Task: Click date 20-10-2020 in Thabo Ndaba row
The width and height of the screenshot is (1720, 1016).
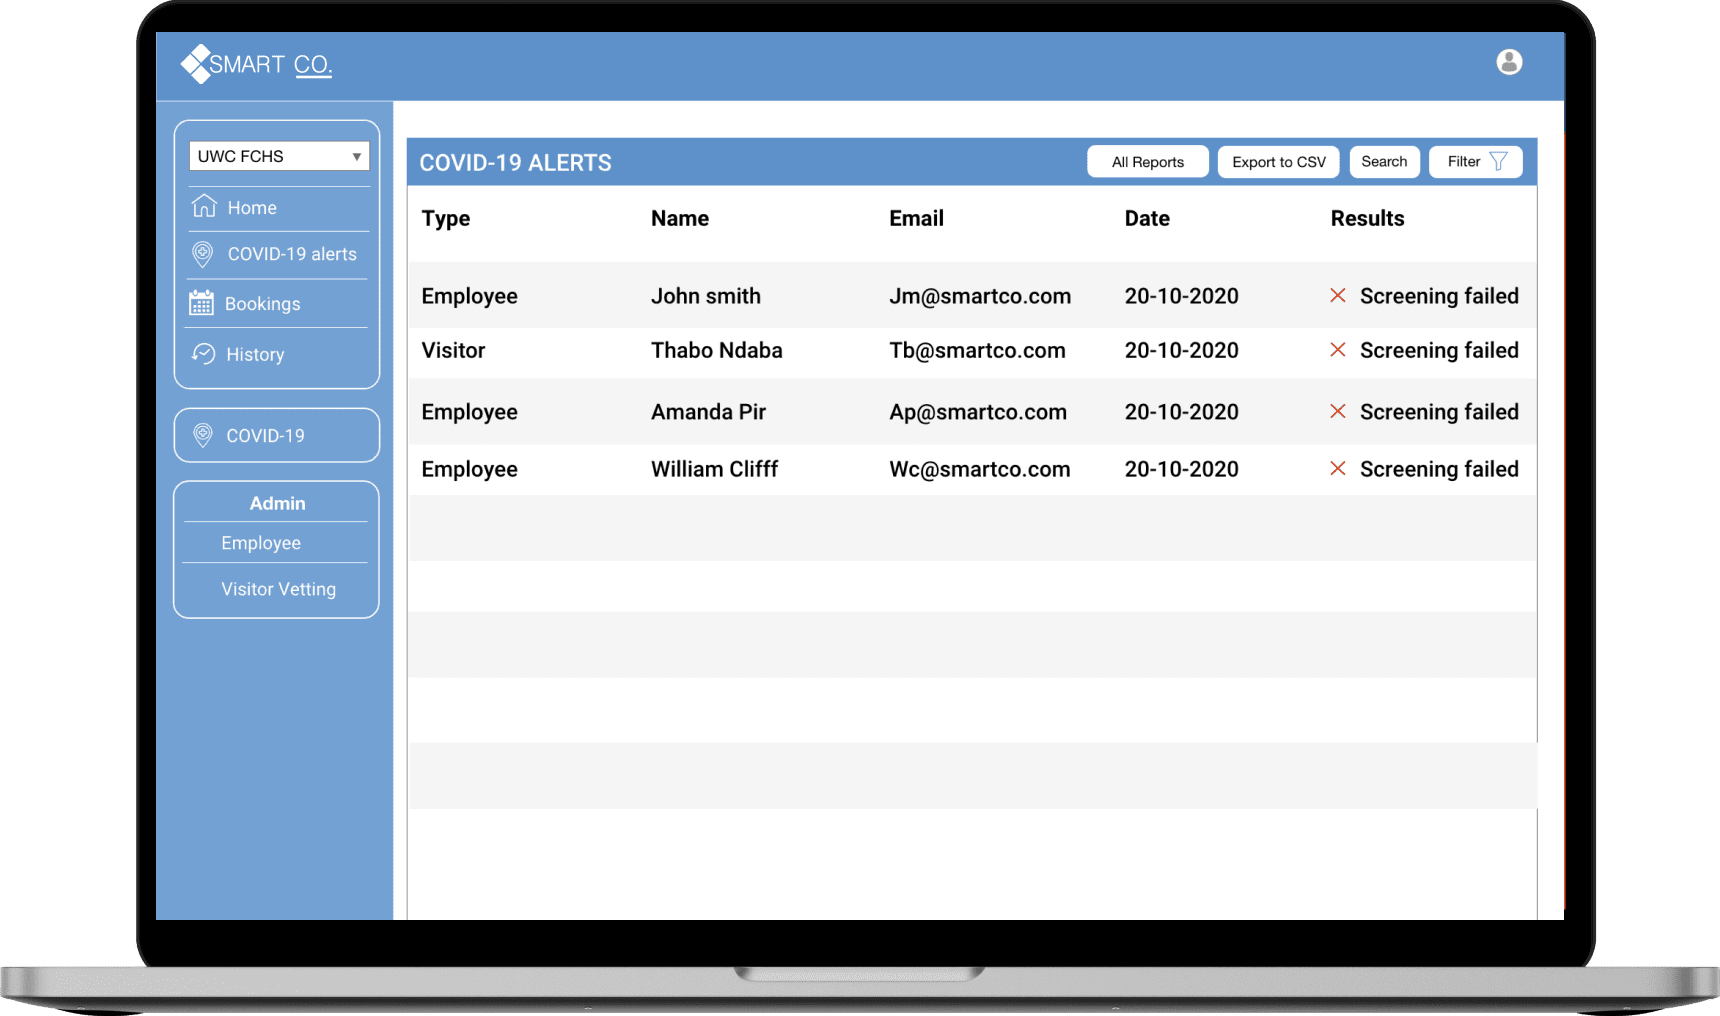Action: pyautogui.click(x=1181, y=350)
